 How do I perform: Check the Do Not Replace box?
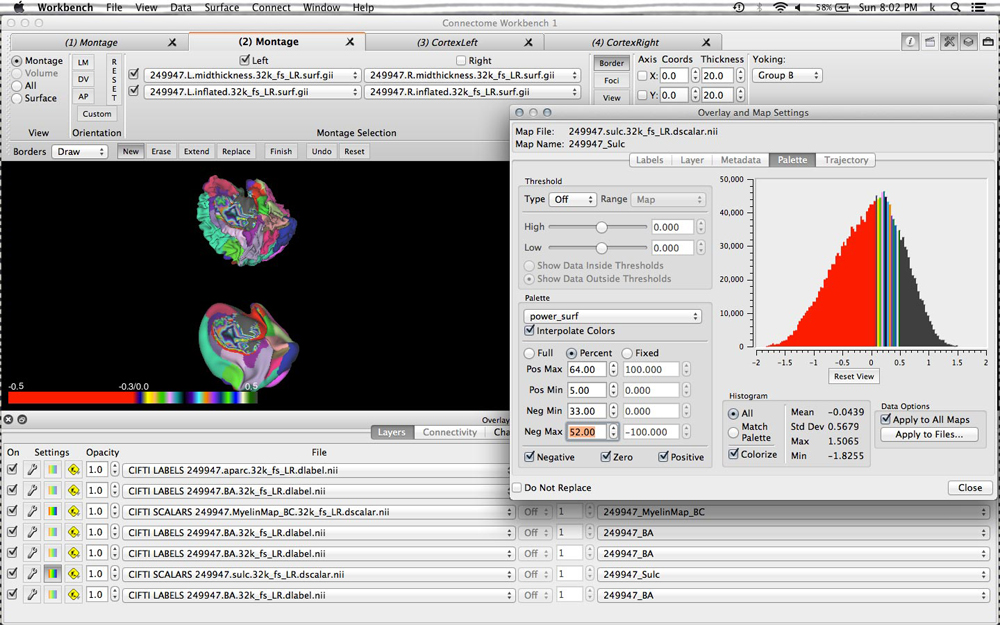pyautogui.click(x=517, y=487)
